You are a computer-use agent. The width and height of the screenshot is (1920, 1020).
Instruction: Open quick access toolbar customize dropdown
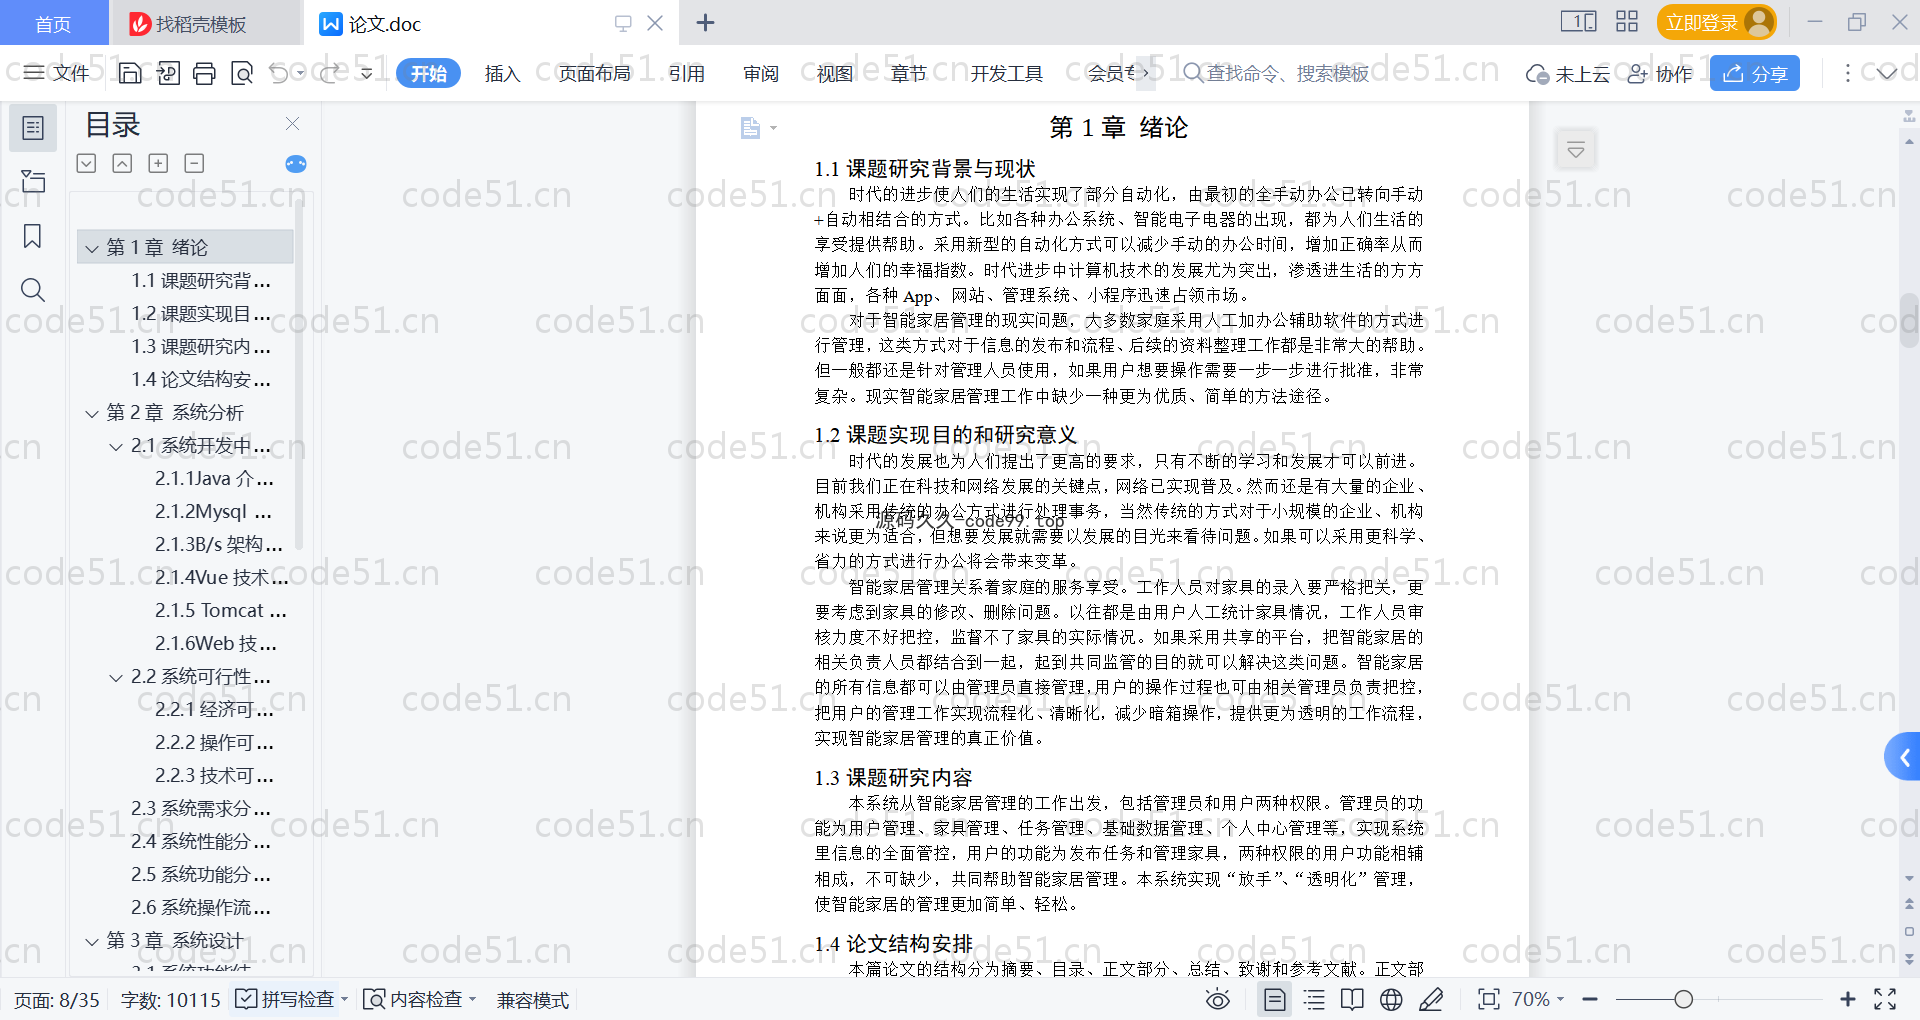[367, 73]
